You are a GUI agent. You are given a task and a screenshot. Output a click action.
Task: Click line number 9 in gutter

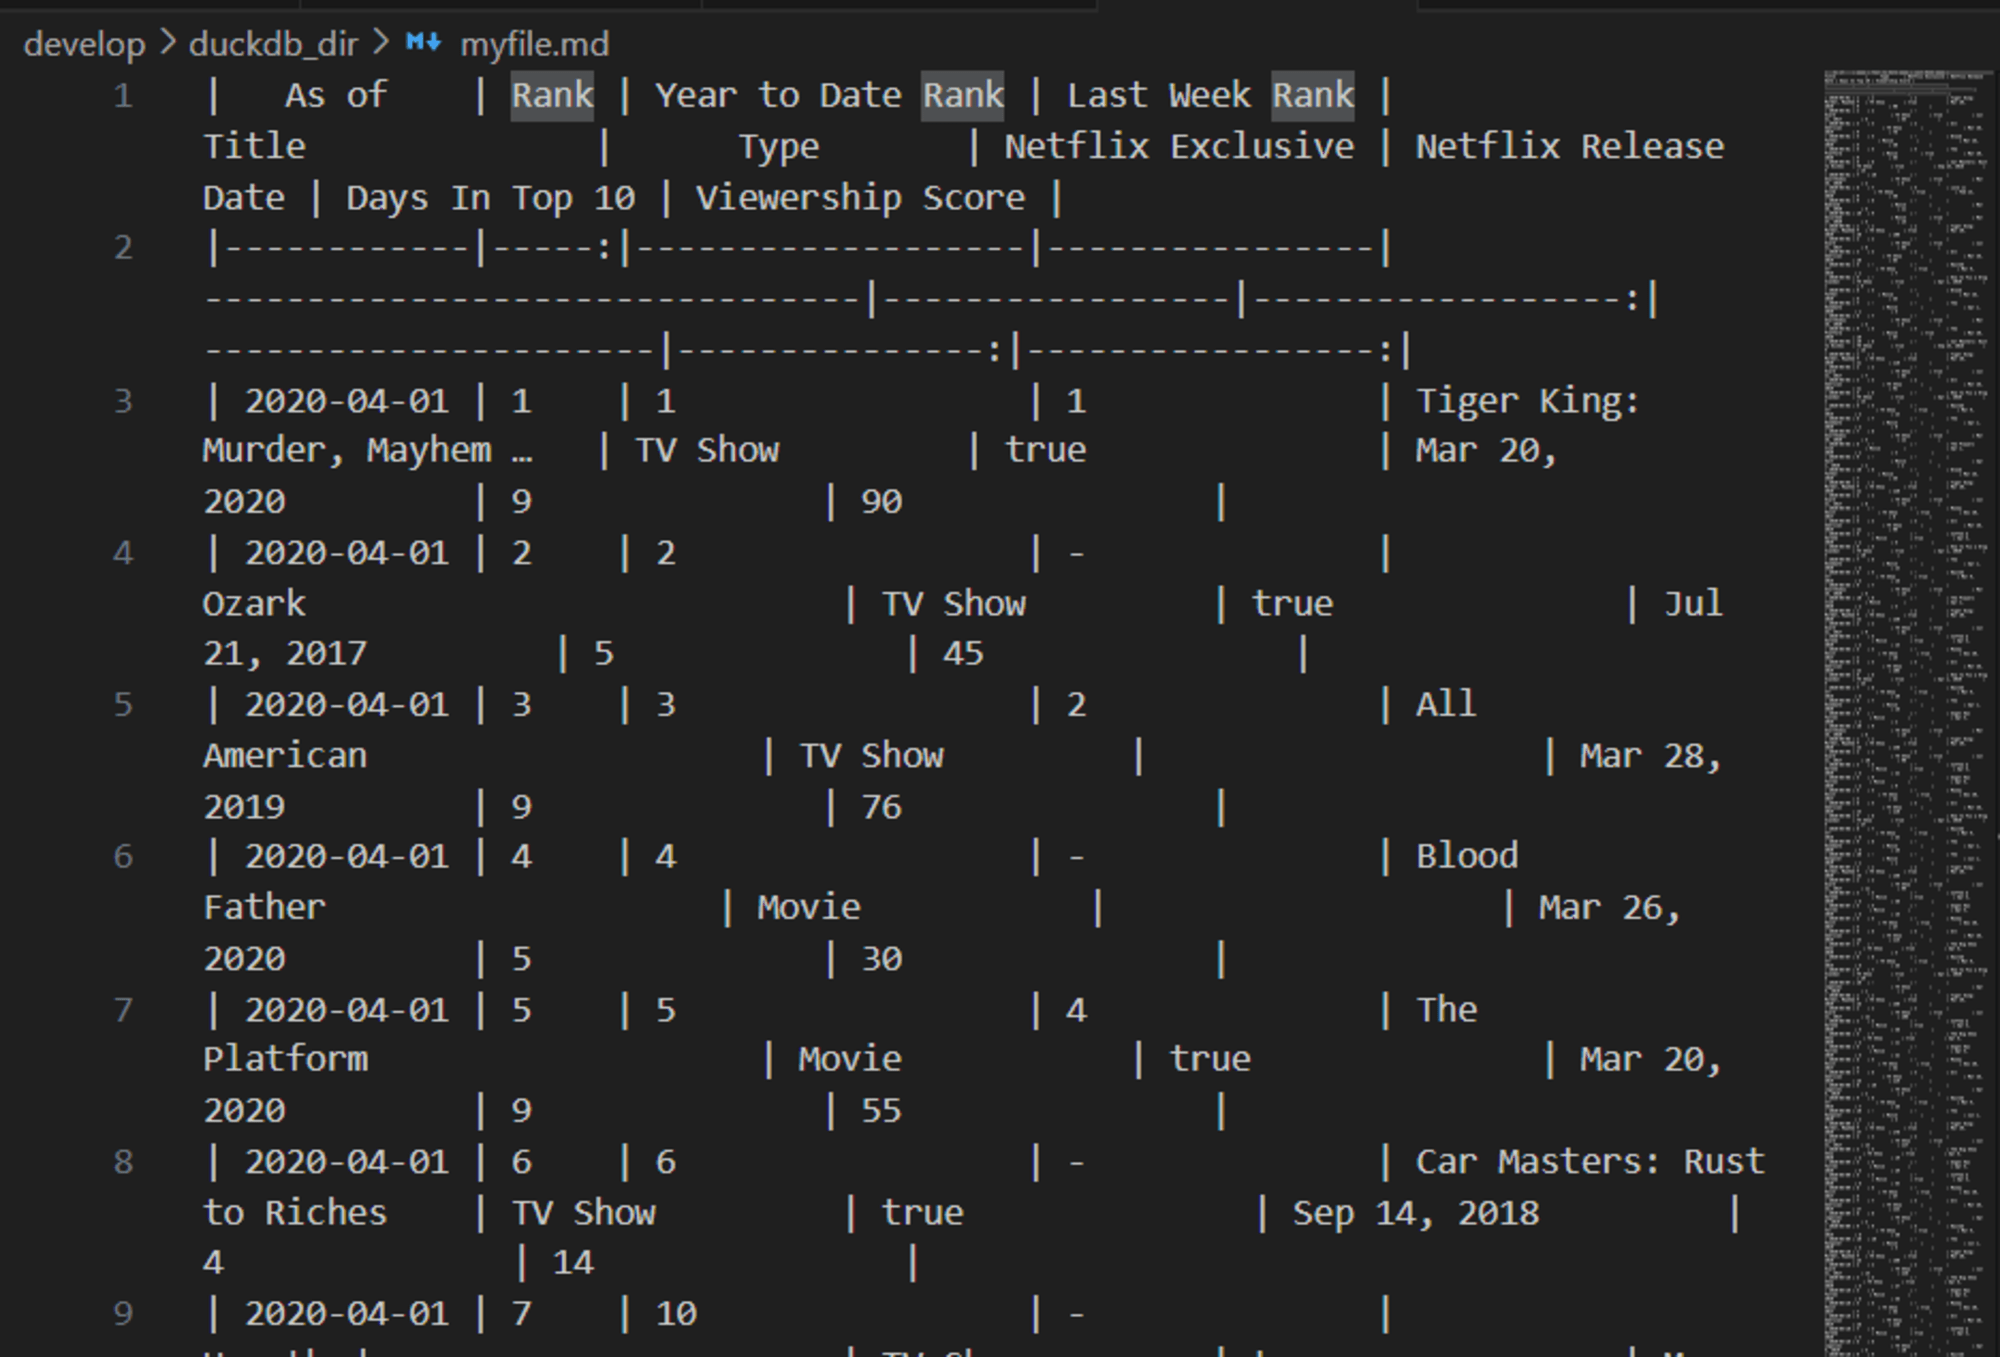pyautogui.click(x=123, y=1313)
